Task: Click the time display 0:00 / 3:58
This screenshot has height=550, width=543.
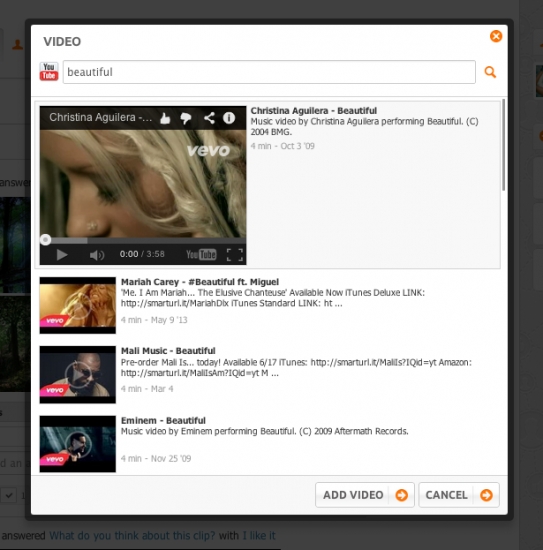Action: 142,254
